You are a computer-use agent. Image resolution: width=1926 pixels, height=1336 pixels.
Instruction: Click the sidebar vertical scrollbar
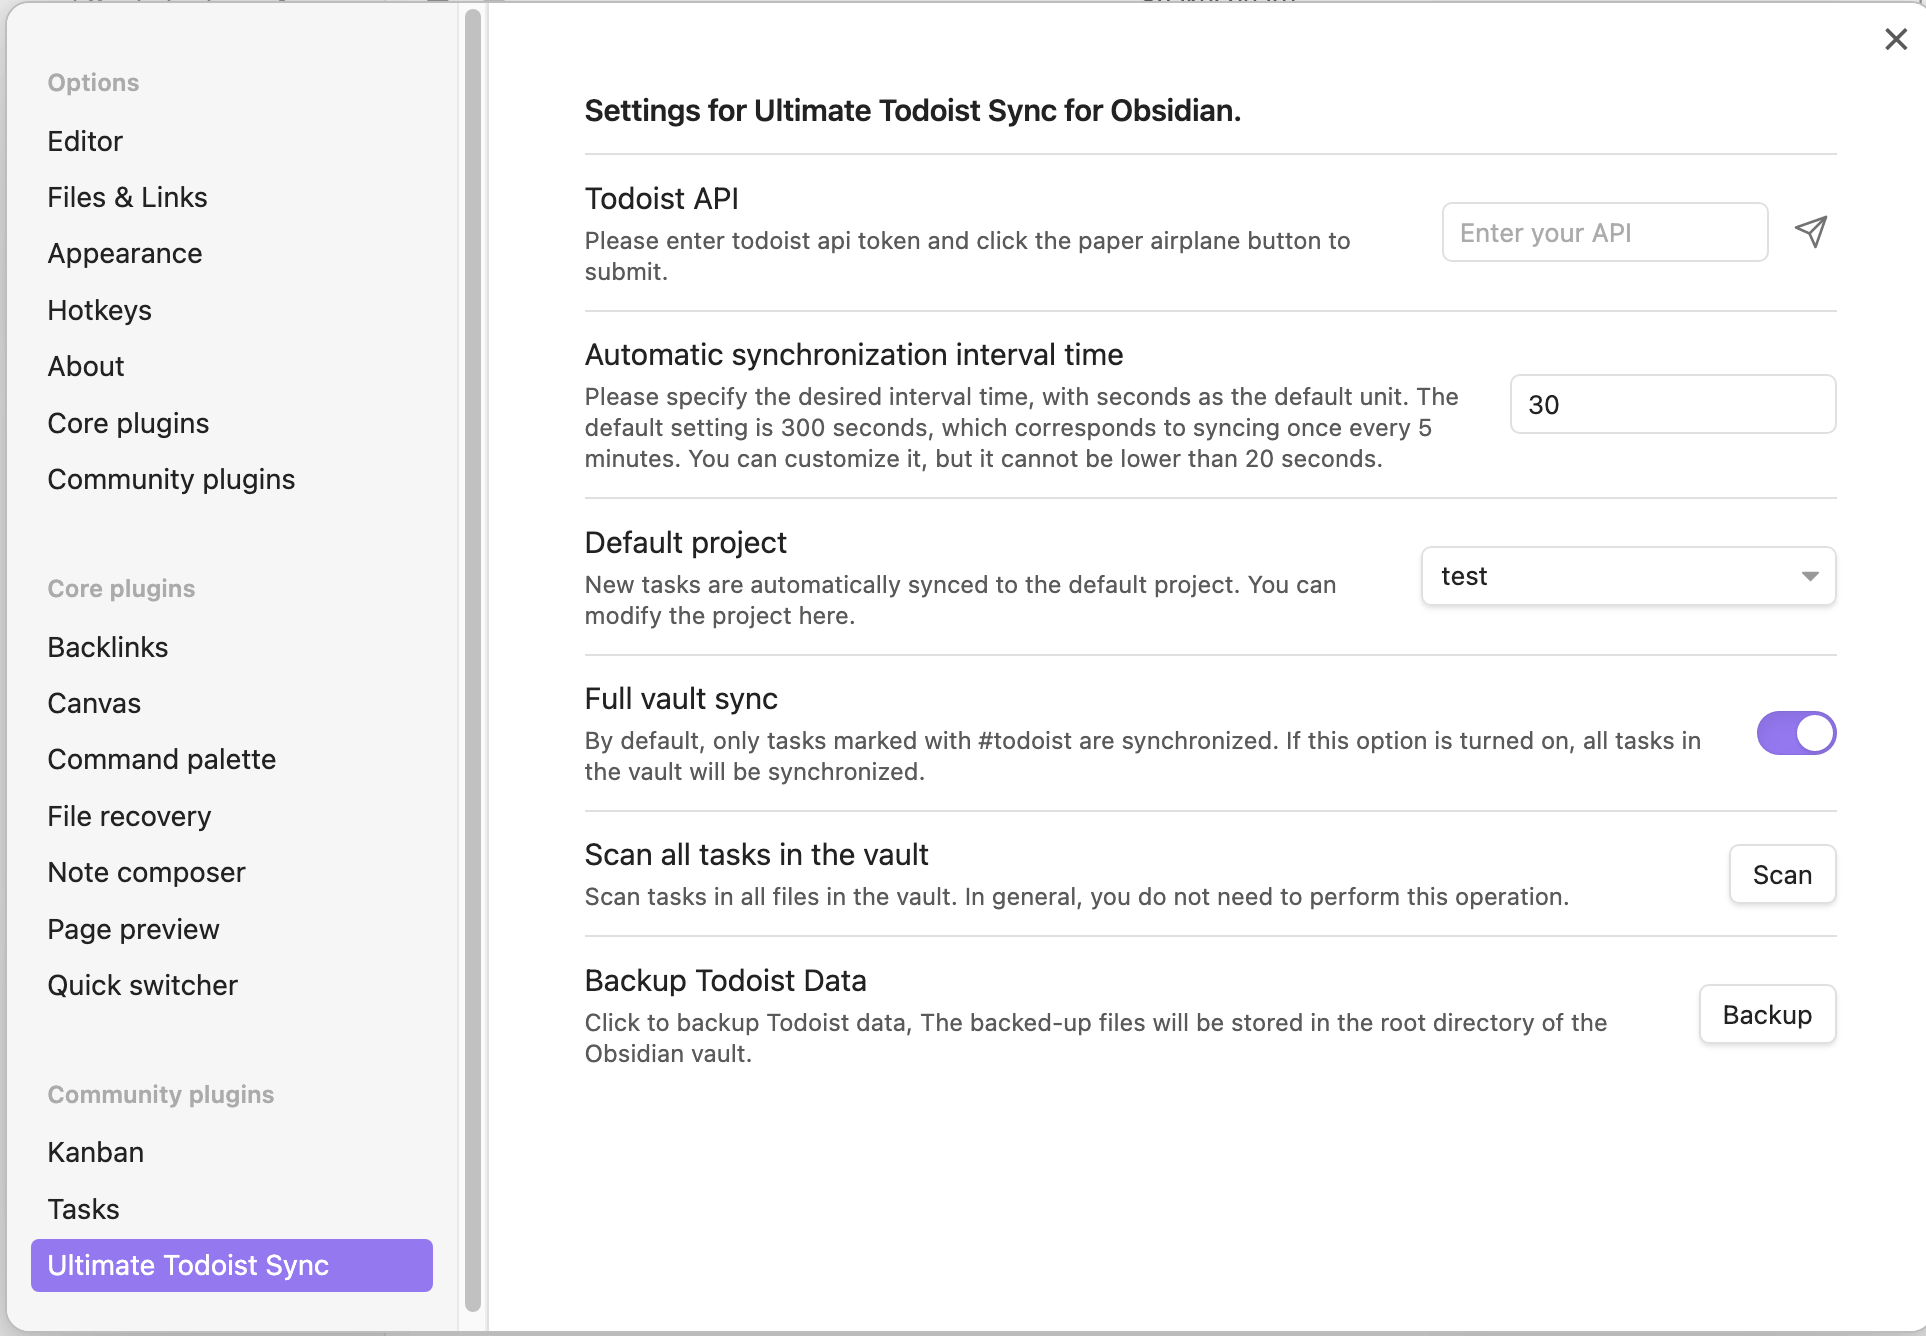pos(473,660)
